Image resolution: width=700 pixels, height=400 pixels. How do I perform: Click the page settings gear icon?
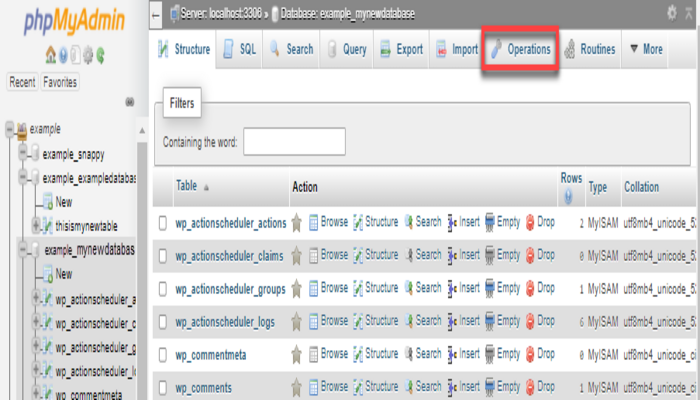tap(671, 12)
